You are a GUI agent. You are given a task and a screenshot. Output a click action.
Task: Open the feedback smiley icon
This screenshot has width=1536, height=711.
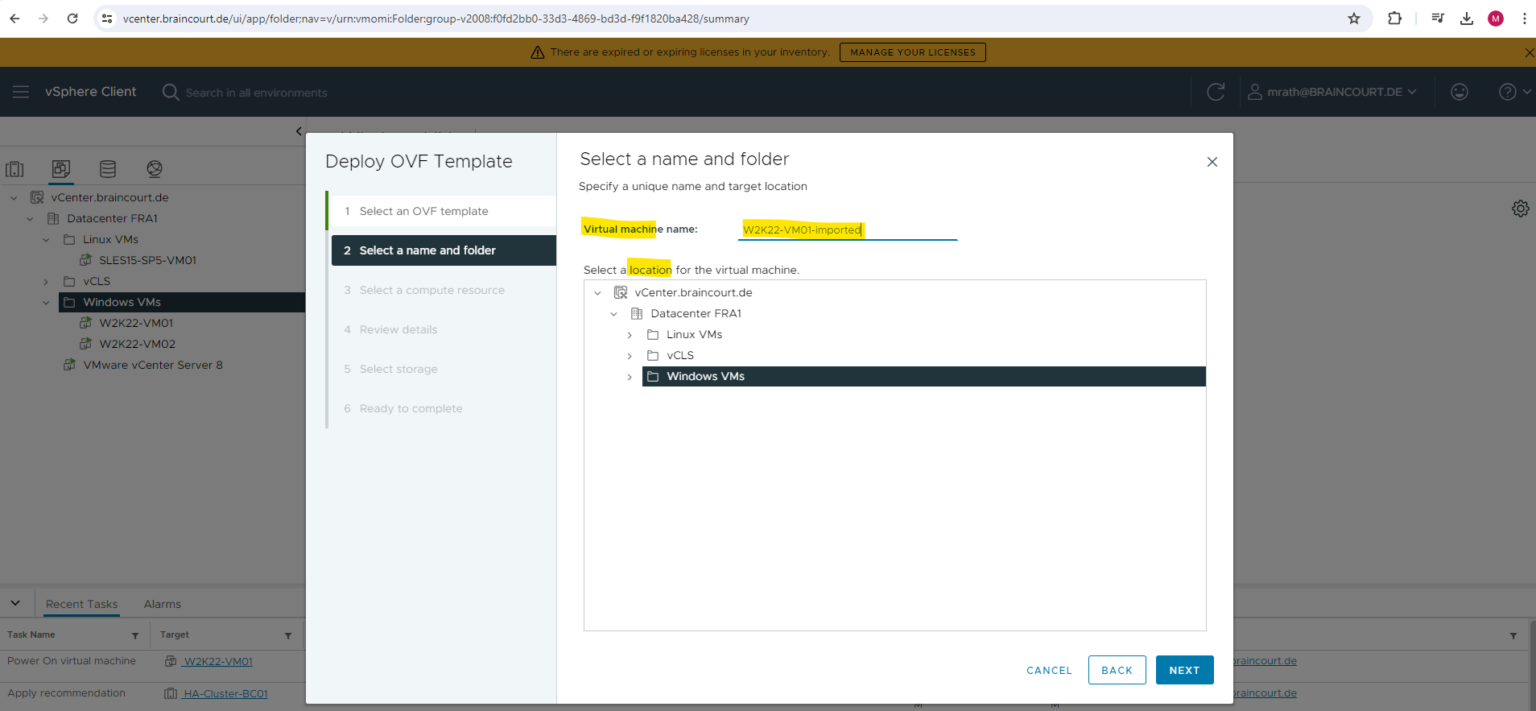point(1459,91)
